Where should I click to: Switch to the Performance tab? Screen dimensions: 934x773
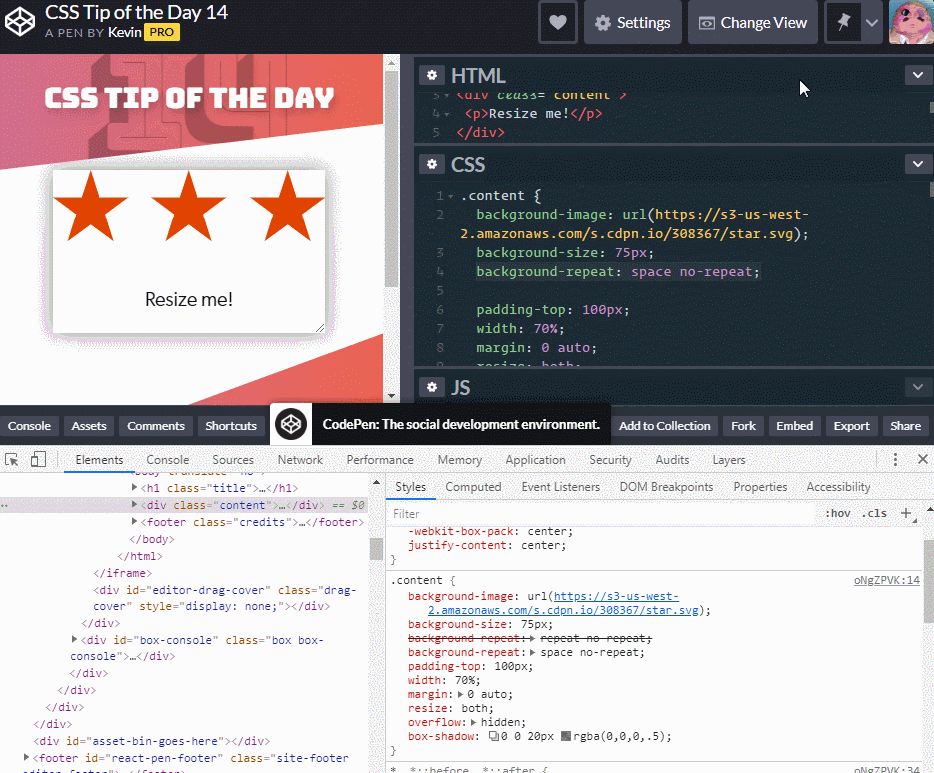point(380,460)
